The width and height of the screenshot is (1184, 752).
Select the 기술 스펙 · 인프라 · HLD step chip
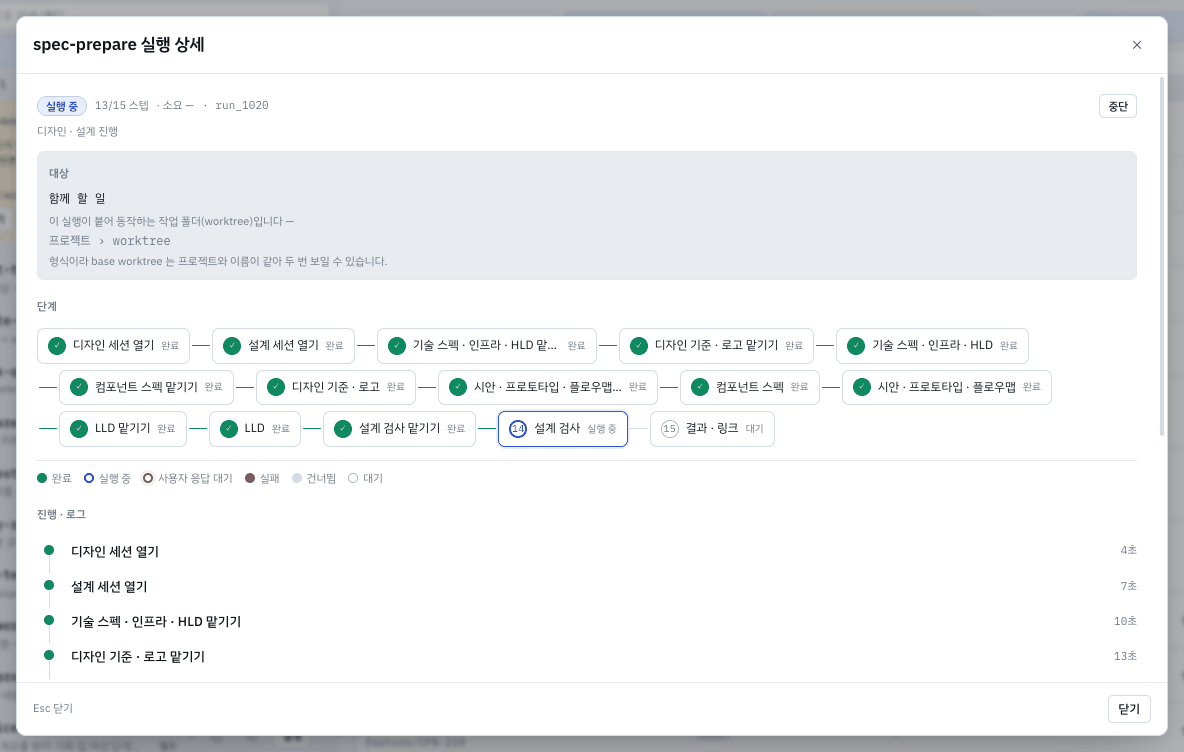pyautogui.click(x=932, y=346)
